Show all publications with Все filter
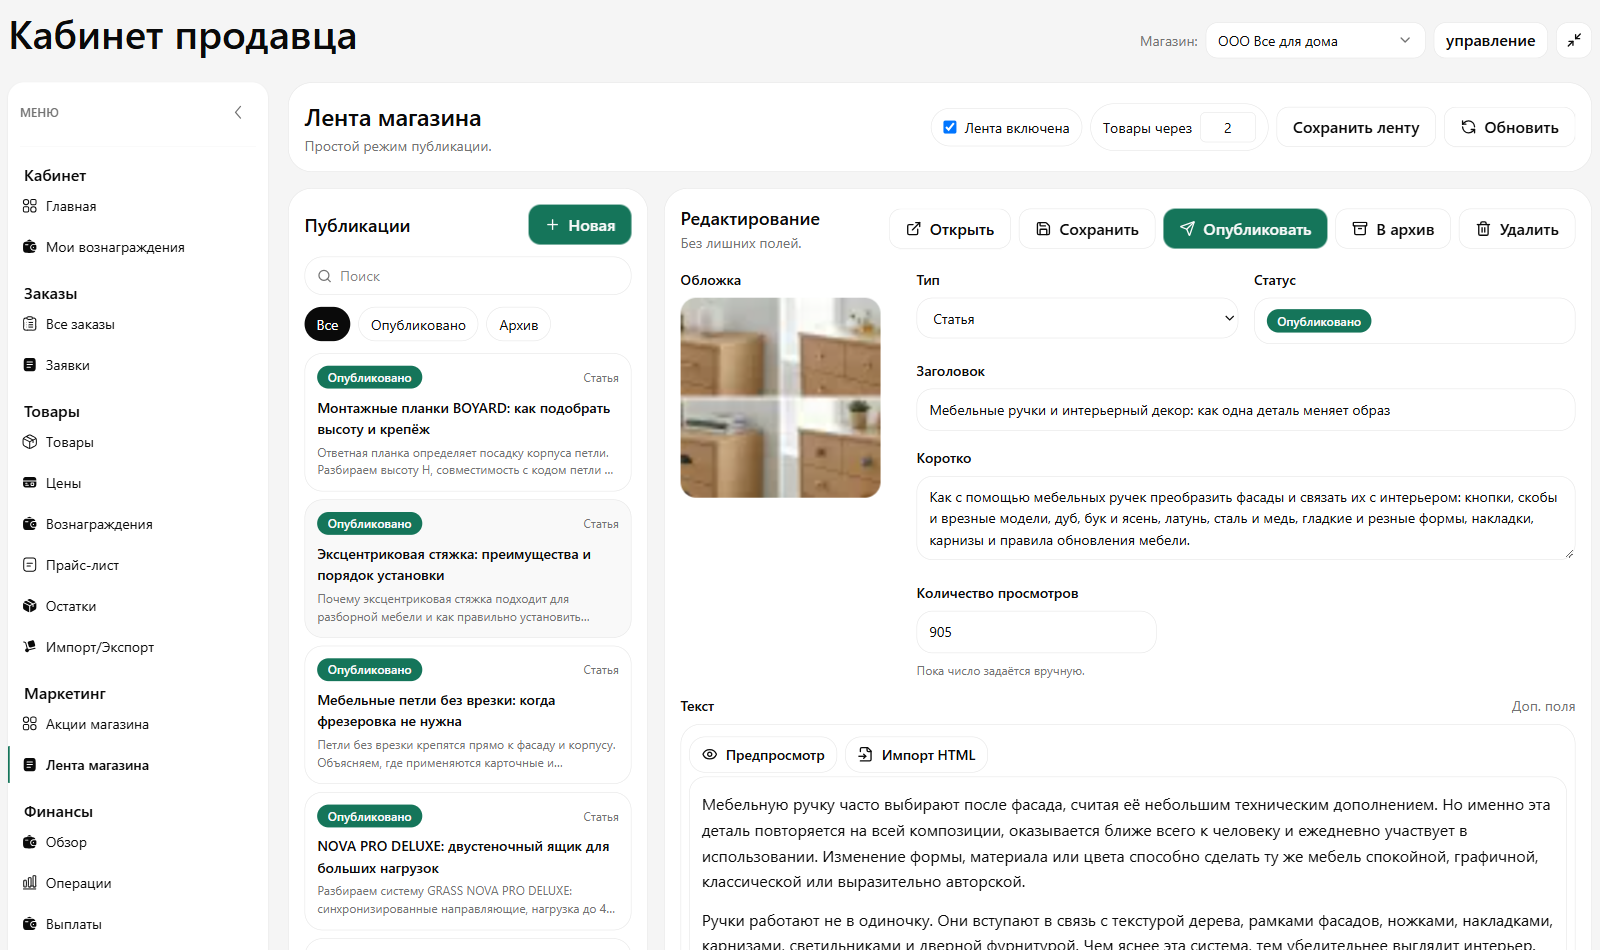Viewport: 1600px width, 950px height. pyautogui.click(x=327, y=325)
